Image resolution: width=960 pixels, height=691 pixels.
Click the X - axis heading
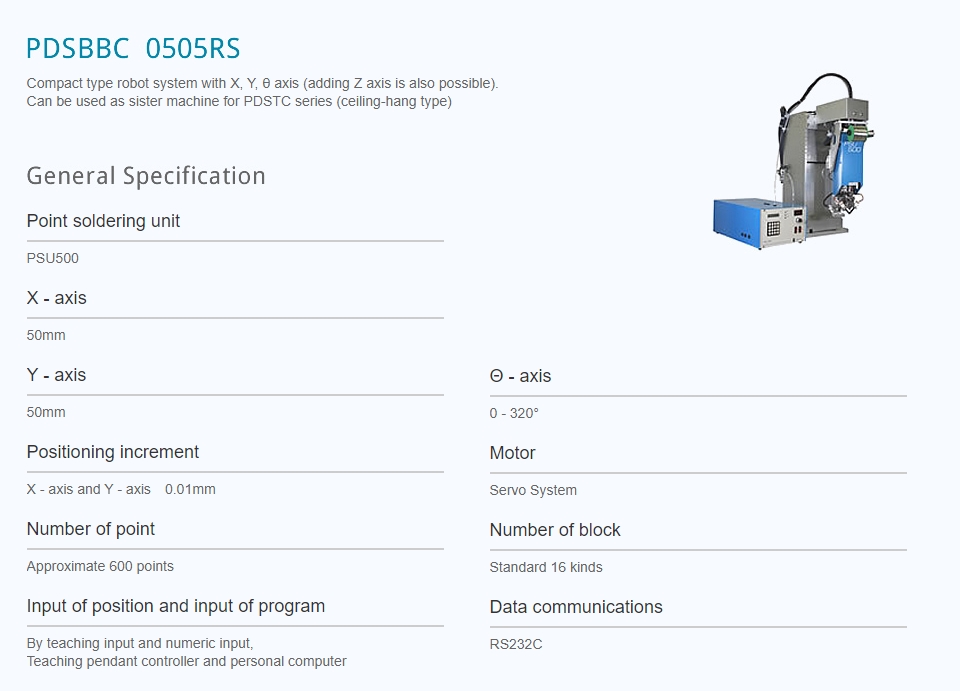point(56,298)
